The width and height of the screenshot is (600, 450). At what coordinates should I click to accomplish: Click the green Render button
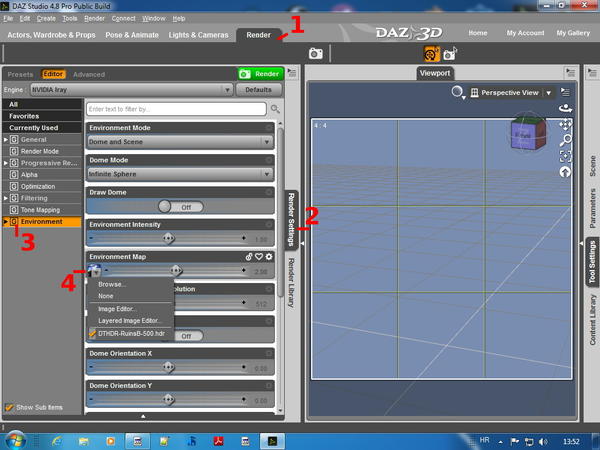pos(261,74)
